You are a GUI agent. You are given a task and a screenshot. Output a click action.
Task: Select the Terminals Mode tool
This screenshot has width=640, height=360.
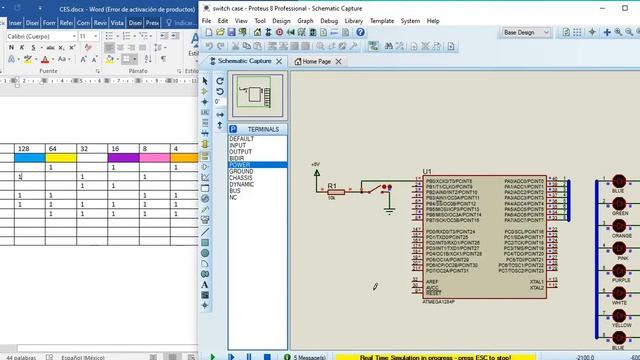point(205,156)
